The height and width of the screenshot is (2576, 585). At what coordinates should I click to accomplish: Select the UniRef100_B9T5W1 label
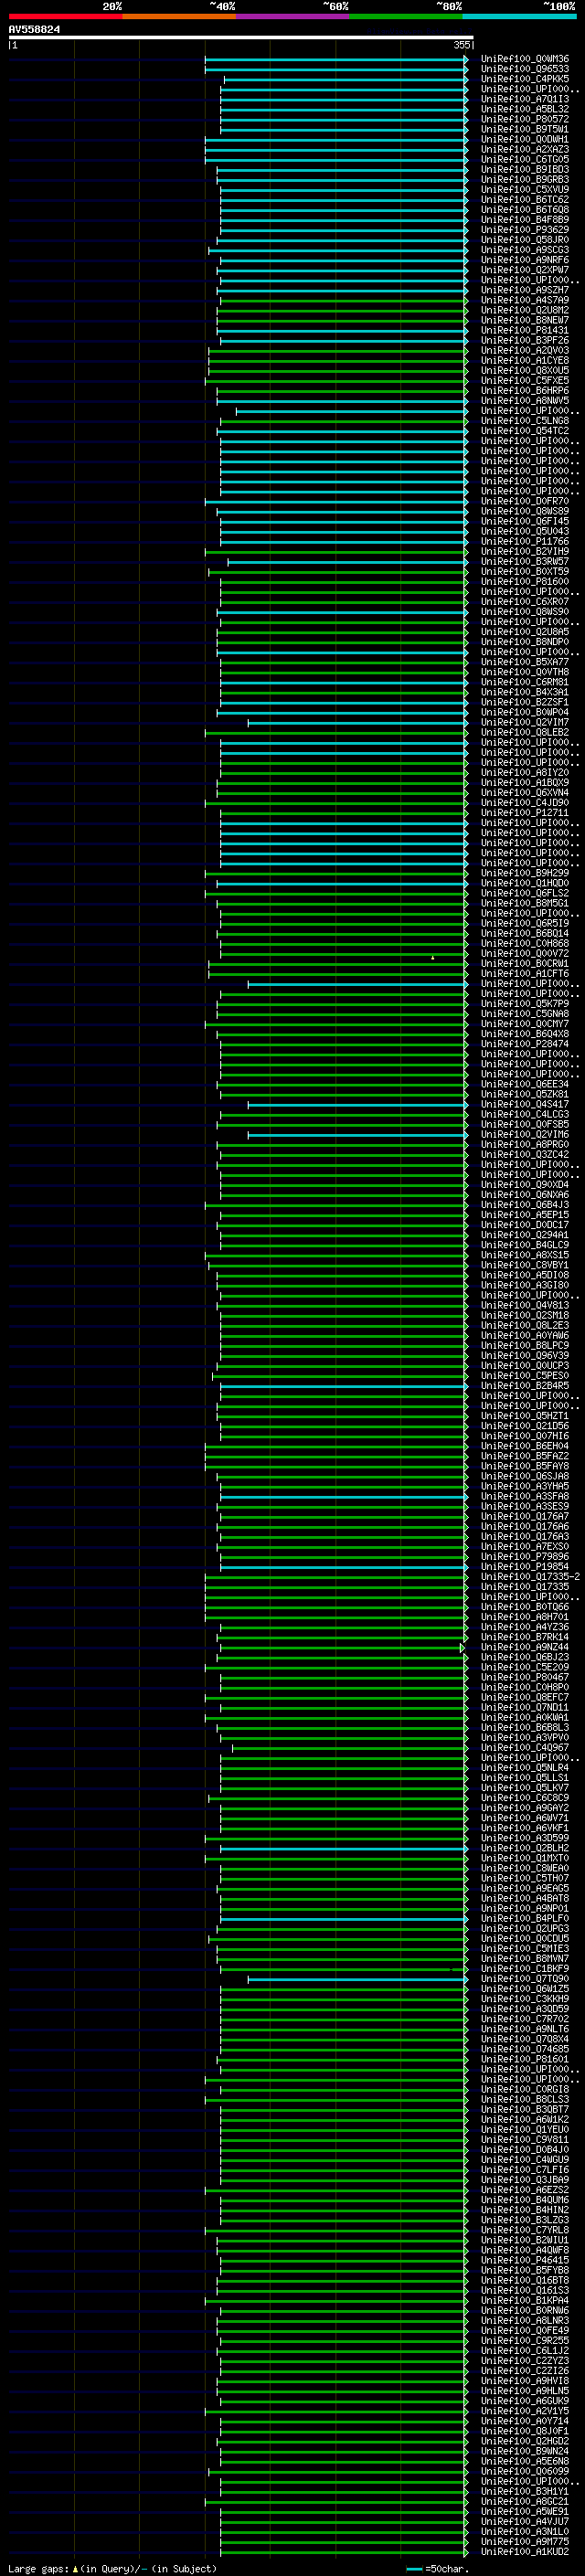pos(524,129)
